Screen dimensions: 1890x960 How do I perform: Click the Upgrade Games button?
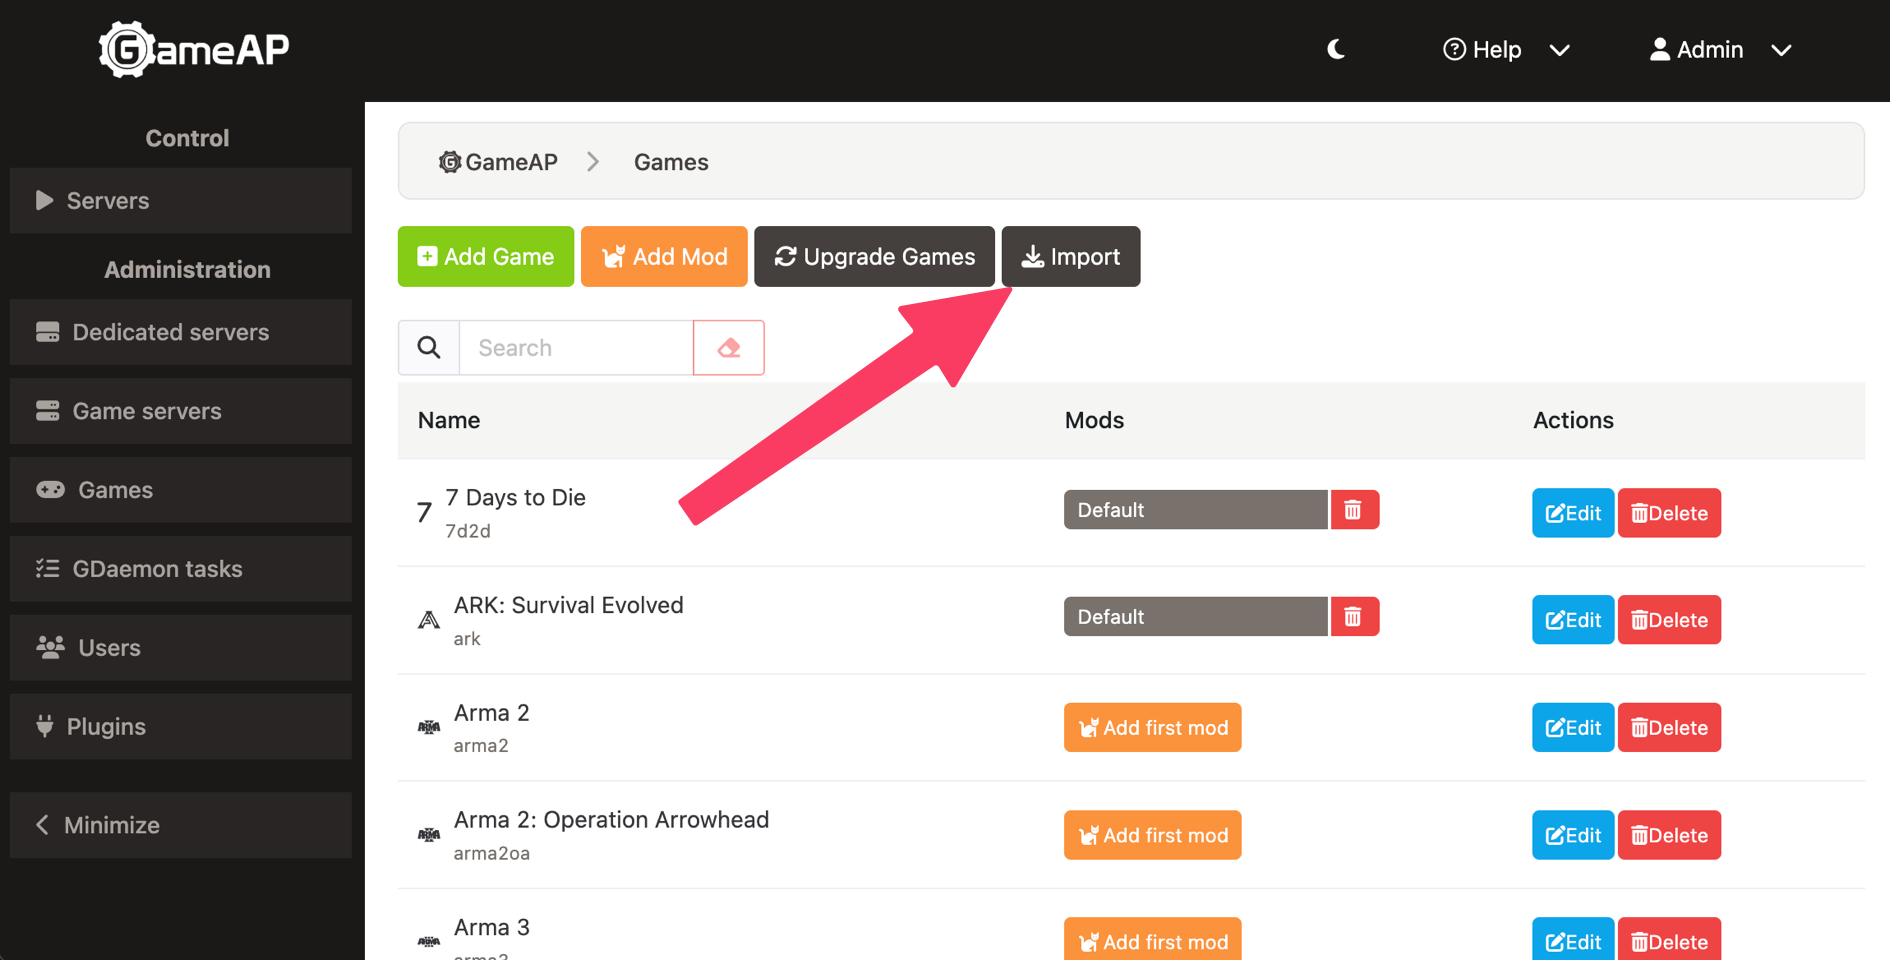[x=874, y=257]
